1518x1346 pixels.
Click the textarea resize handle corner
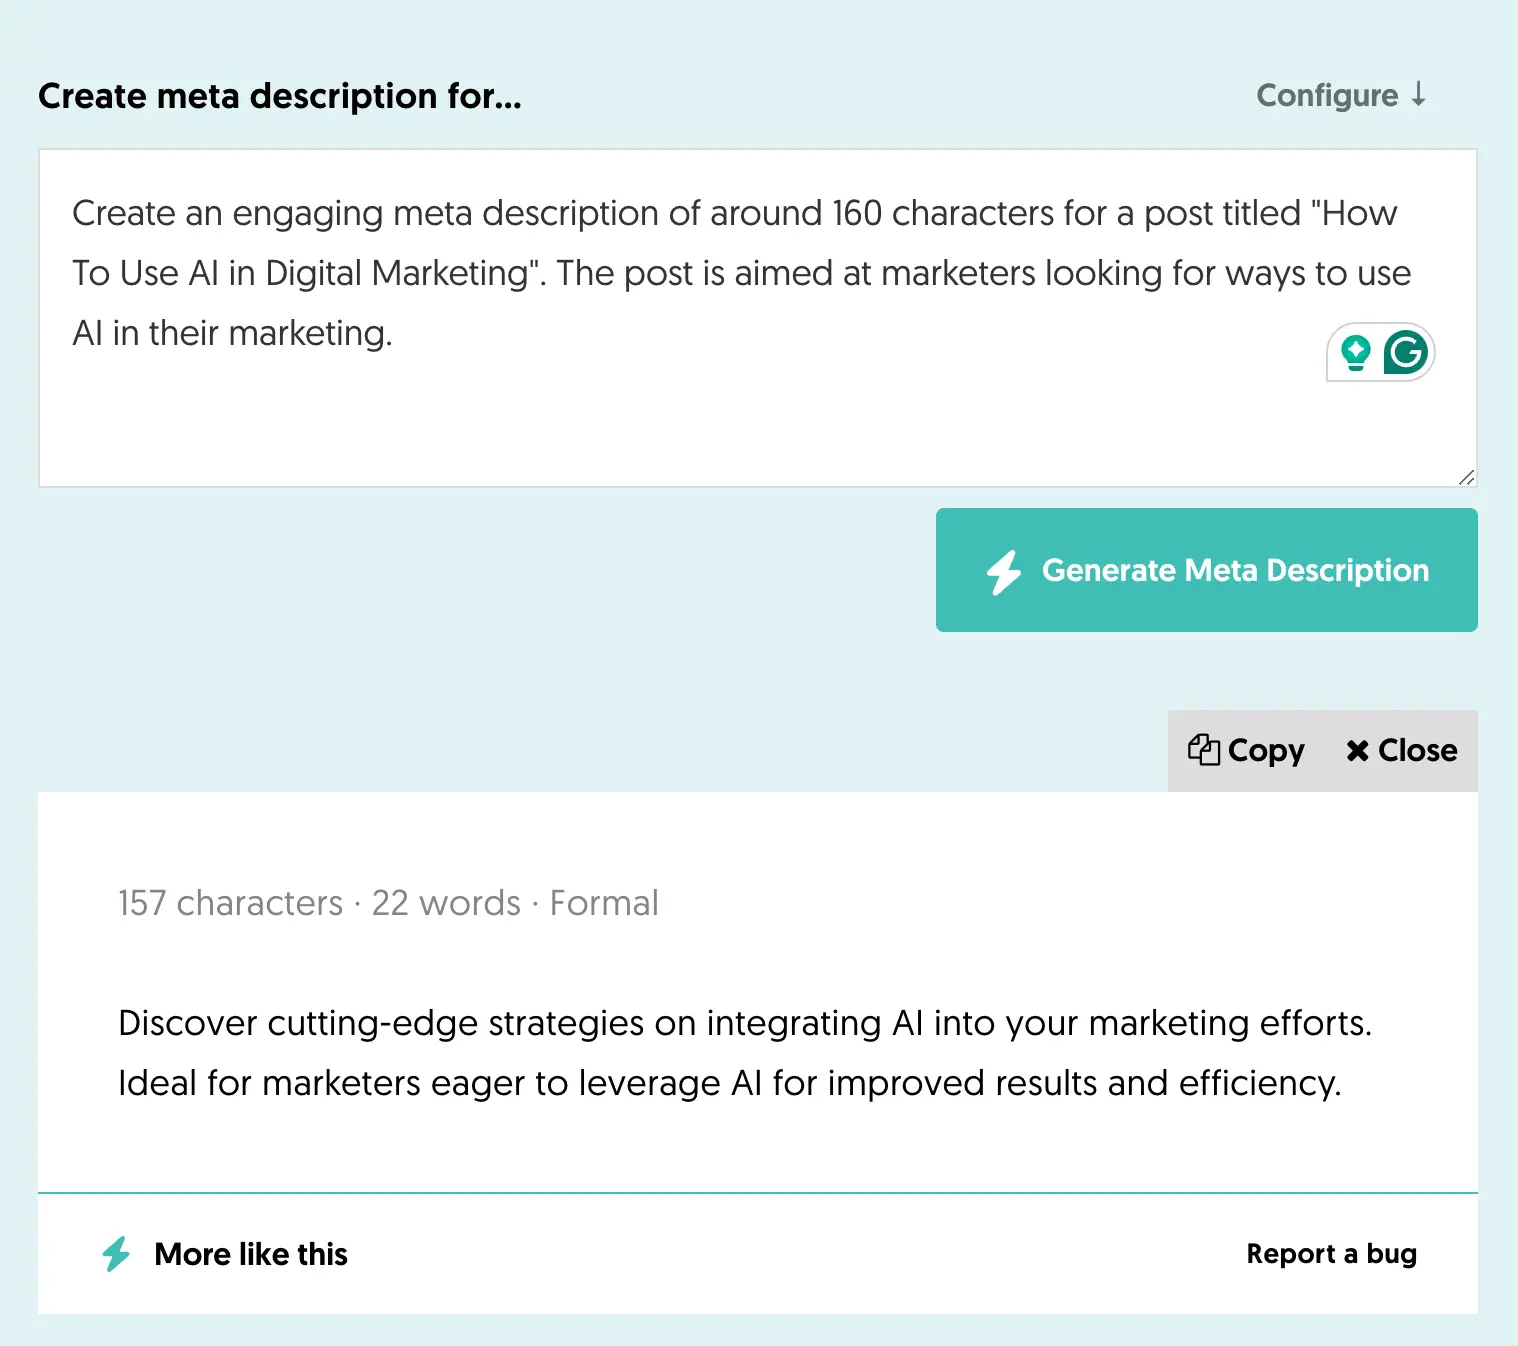click(1466, 477)
